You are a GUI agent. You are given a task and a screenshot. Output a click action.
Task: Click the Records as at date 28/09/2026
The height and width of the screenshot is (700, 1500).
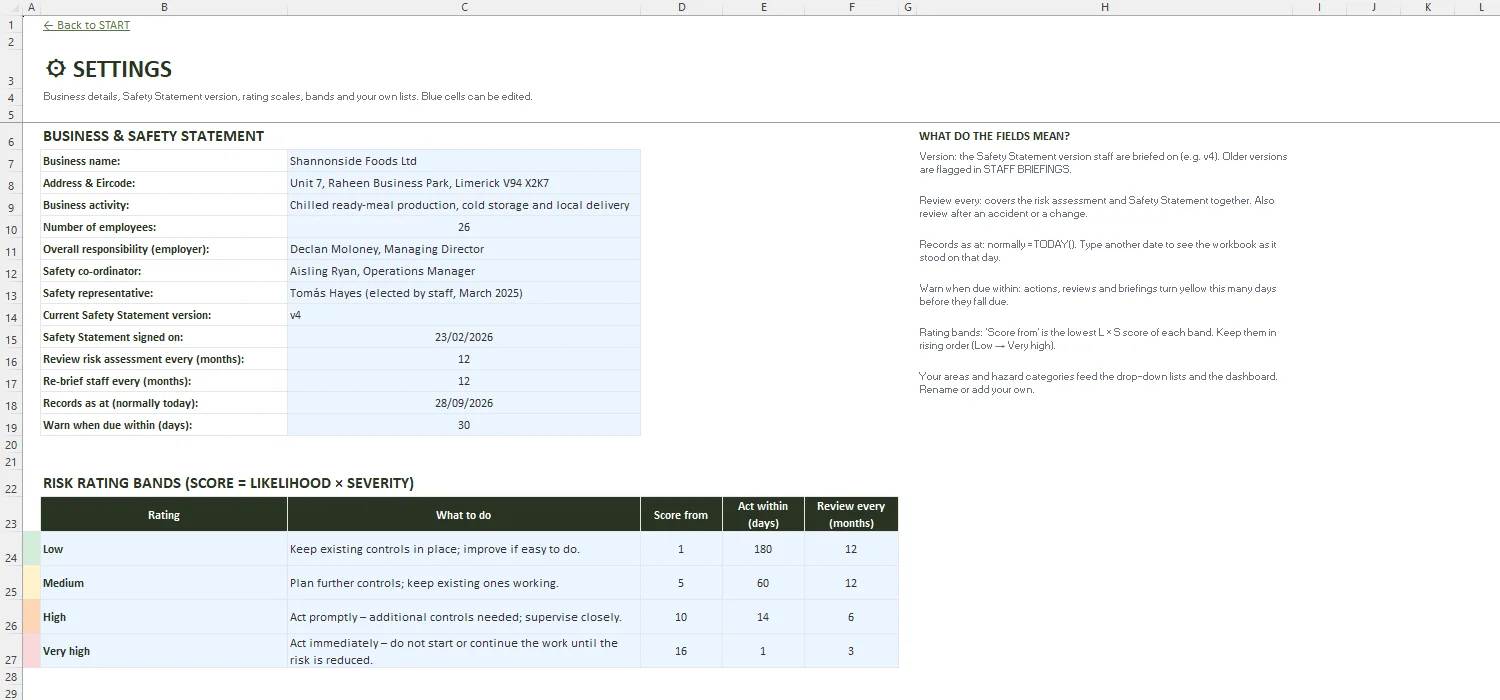coord(463,403)
